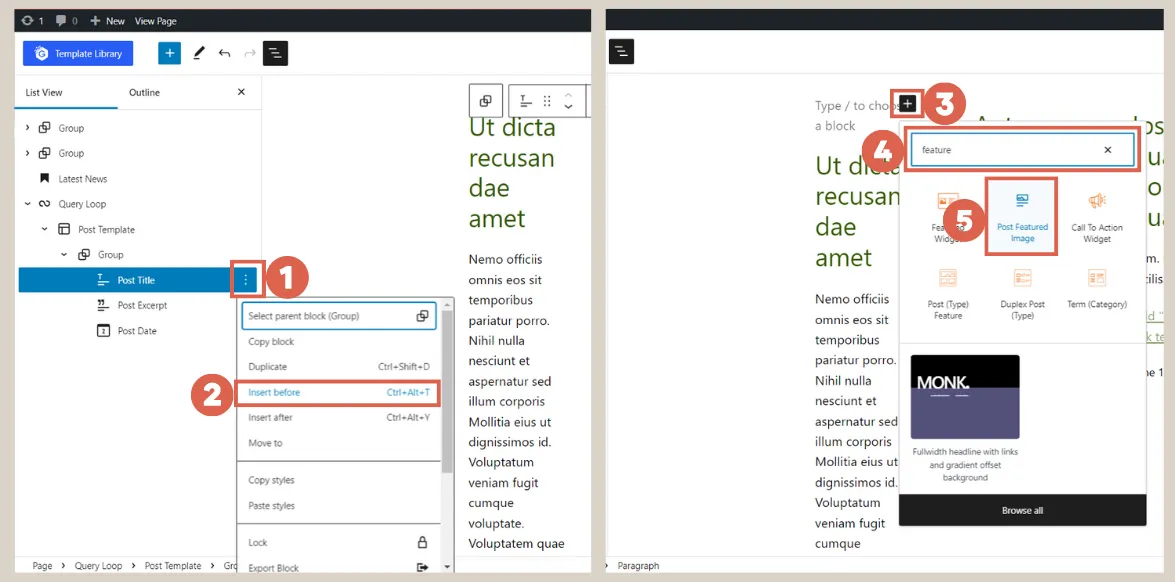
Task: Open the Document Overview list icon
Action: 275,52
